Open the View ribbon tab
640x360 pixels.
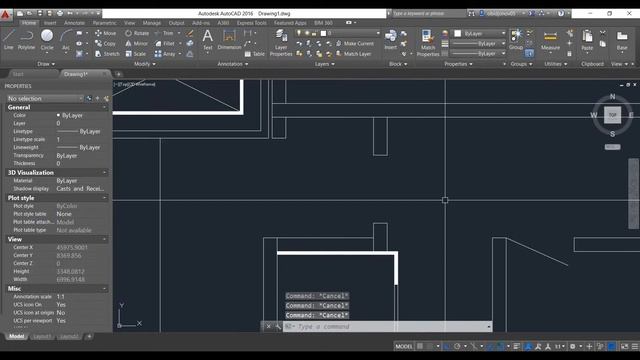[129, 23]
